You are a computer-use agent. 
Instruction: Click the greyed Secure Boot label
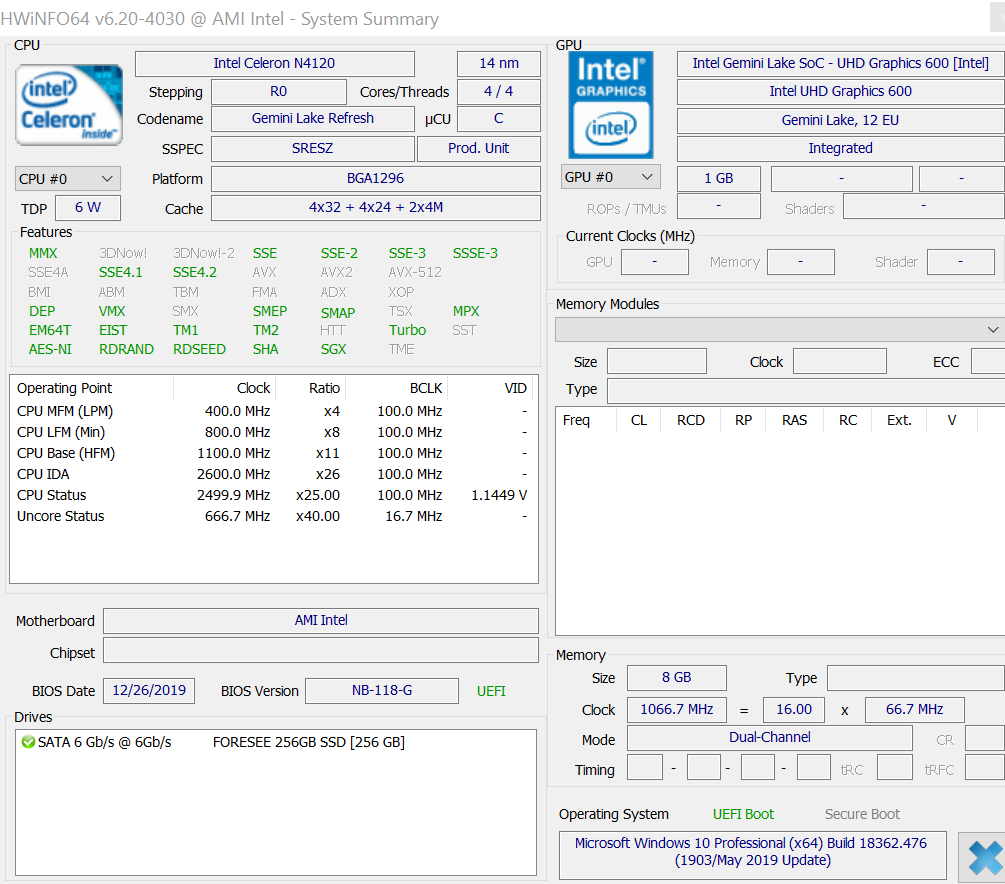(862, 814)
